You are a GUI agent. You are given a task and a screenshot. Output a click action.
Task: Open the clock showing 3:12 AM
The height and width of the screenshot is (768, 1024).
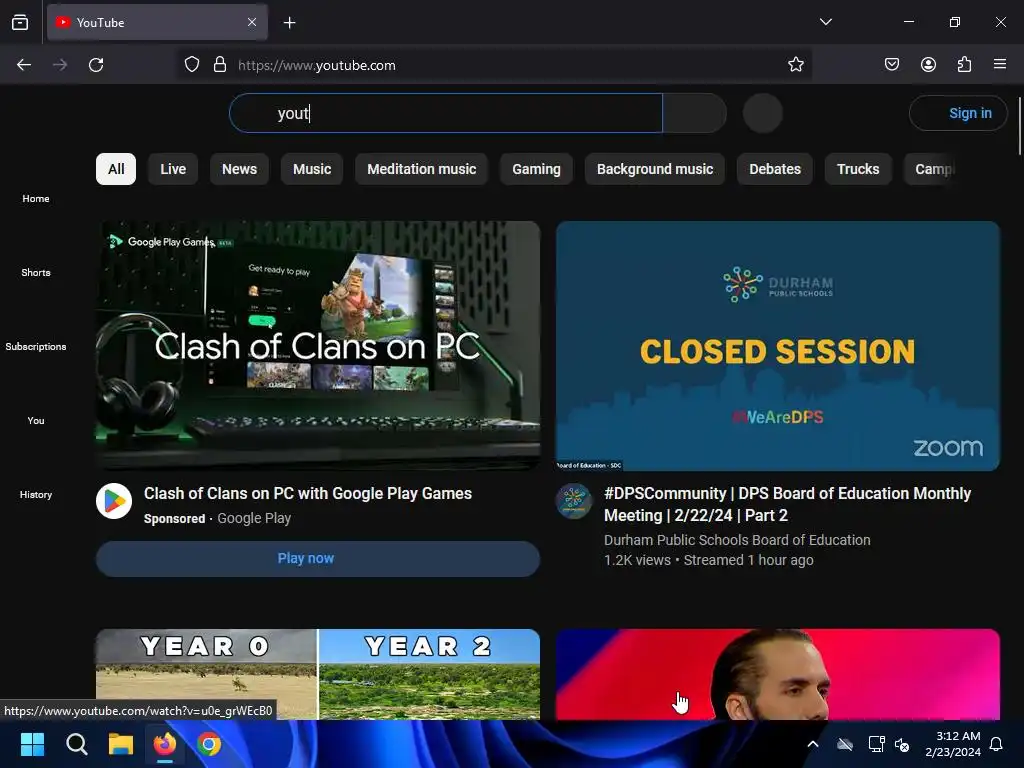953,744
